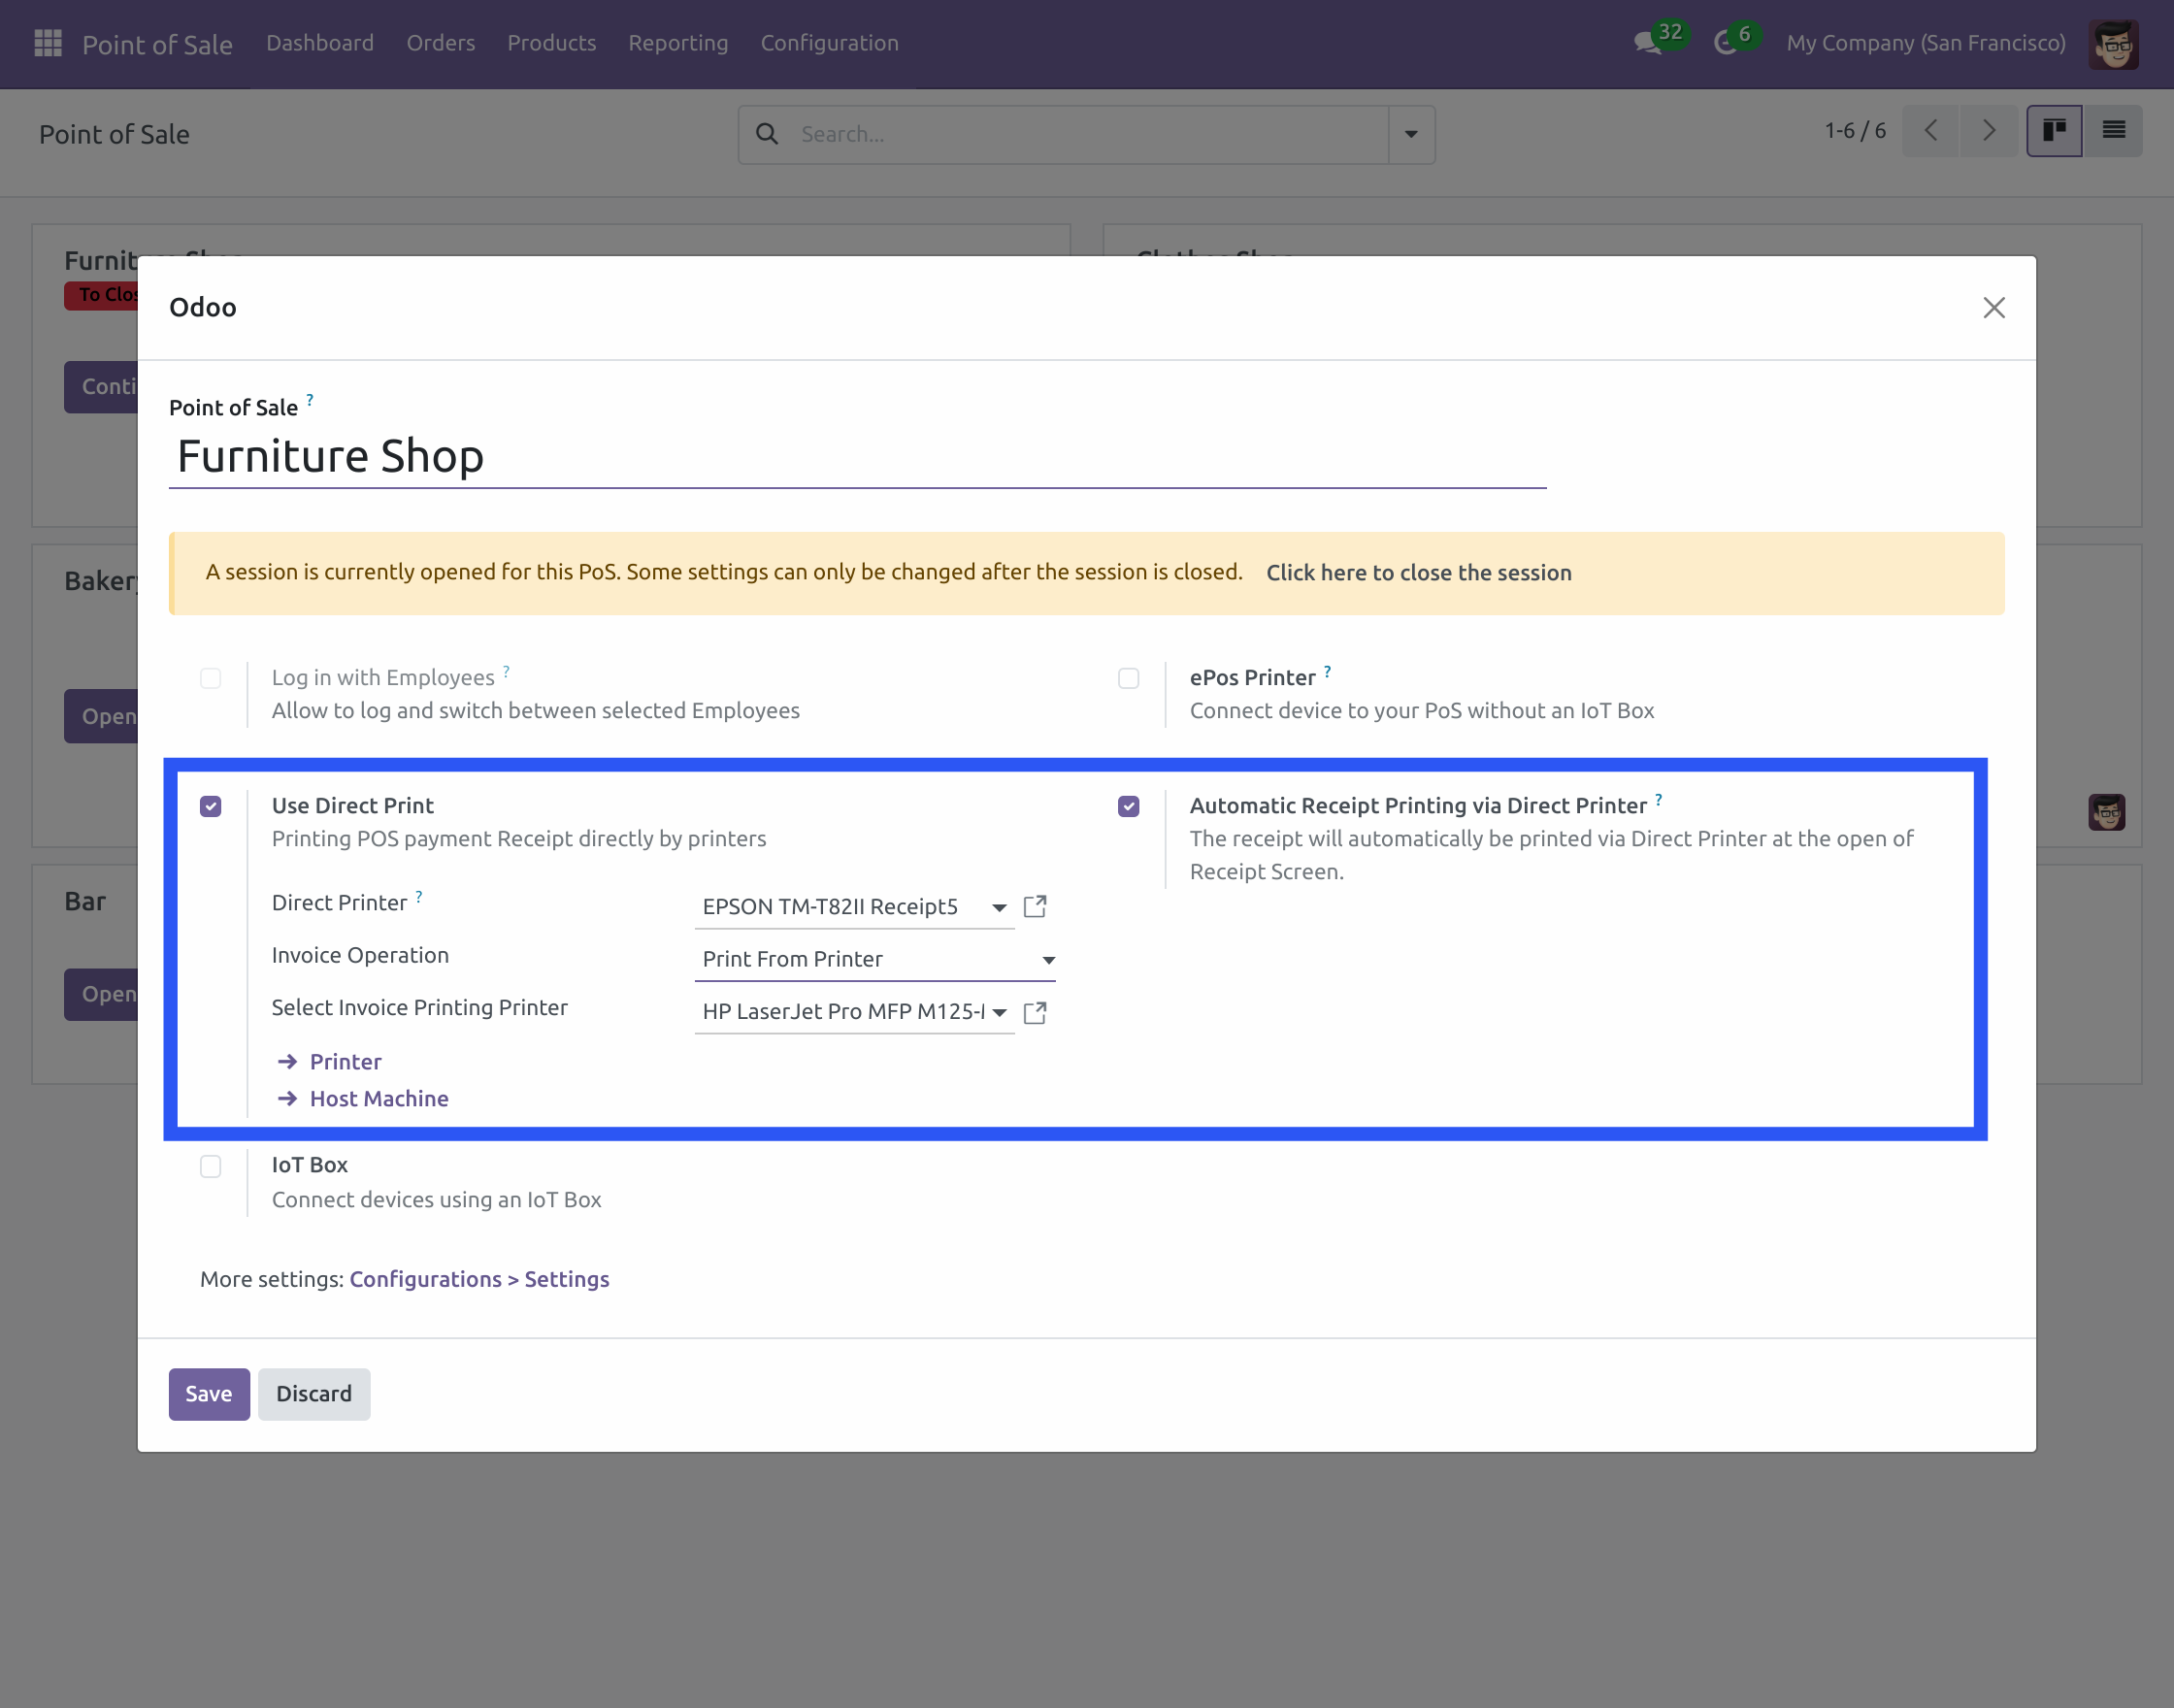Click here to close the session
Image resolution: width=2174 pixels, height=1708 pixels.
pos(1419,572)
